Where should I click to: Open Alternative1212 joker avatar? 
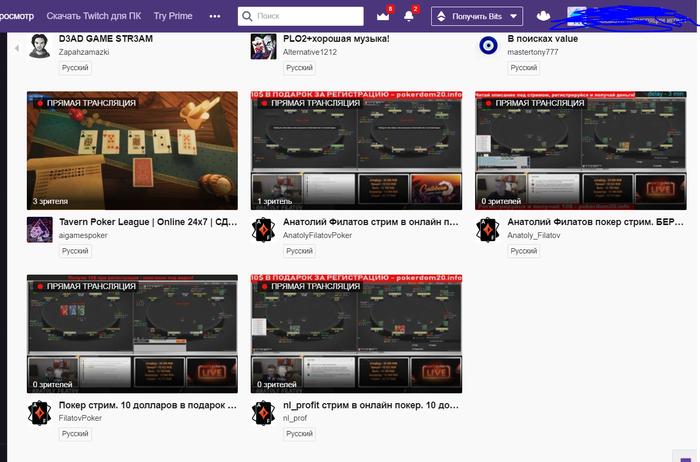coord(263,46)
